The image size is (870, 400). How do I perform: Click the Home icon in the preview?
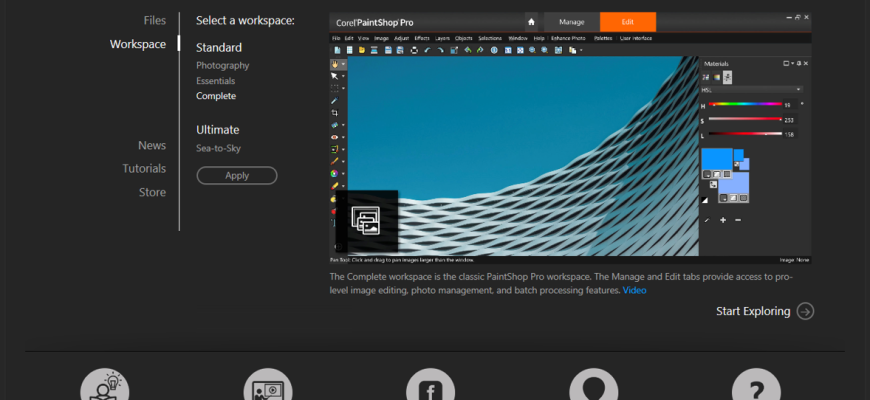531,22
